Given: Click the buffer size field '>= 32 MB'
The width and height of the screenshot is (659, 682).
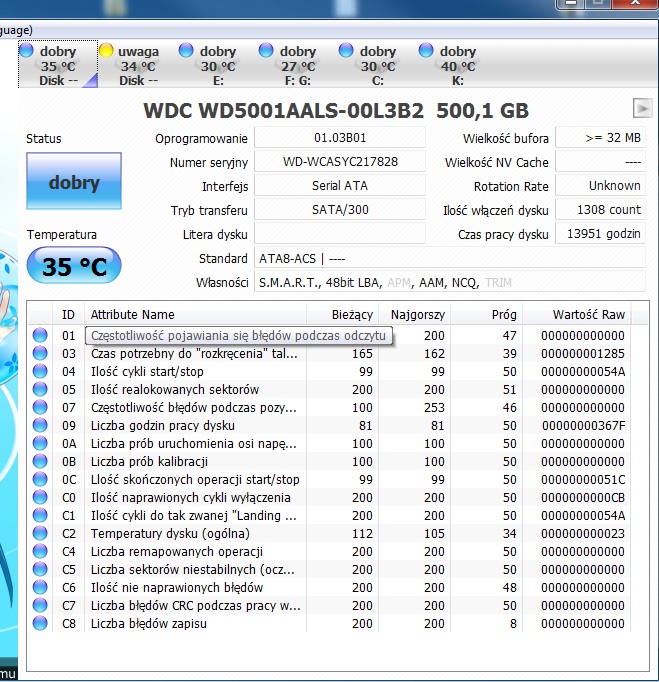Looking at the screenshot, I should tap(601, 138).
